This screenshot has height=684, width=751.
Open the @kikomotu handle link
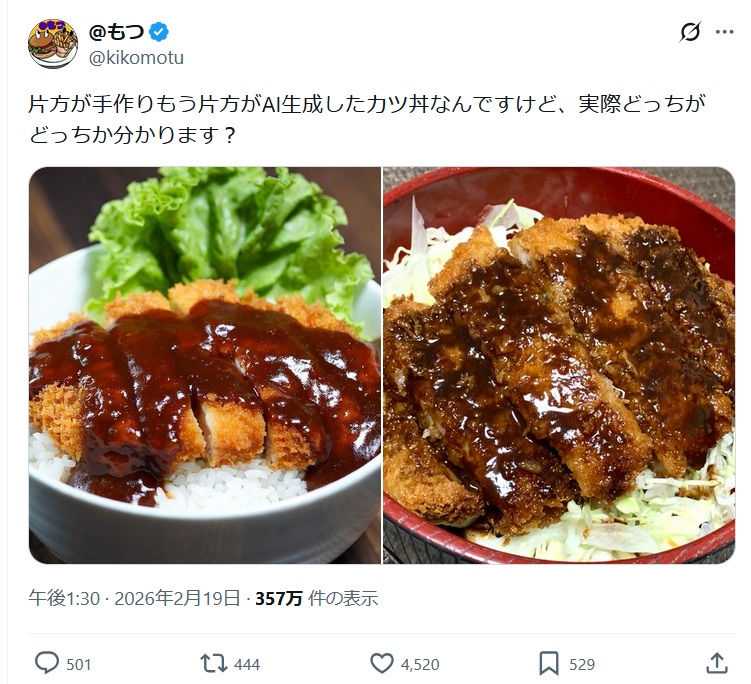(x=137, y=58)
